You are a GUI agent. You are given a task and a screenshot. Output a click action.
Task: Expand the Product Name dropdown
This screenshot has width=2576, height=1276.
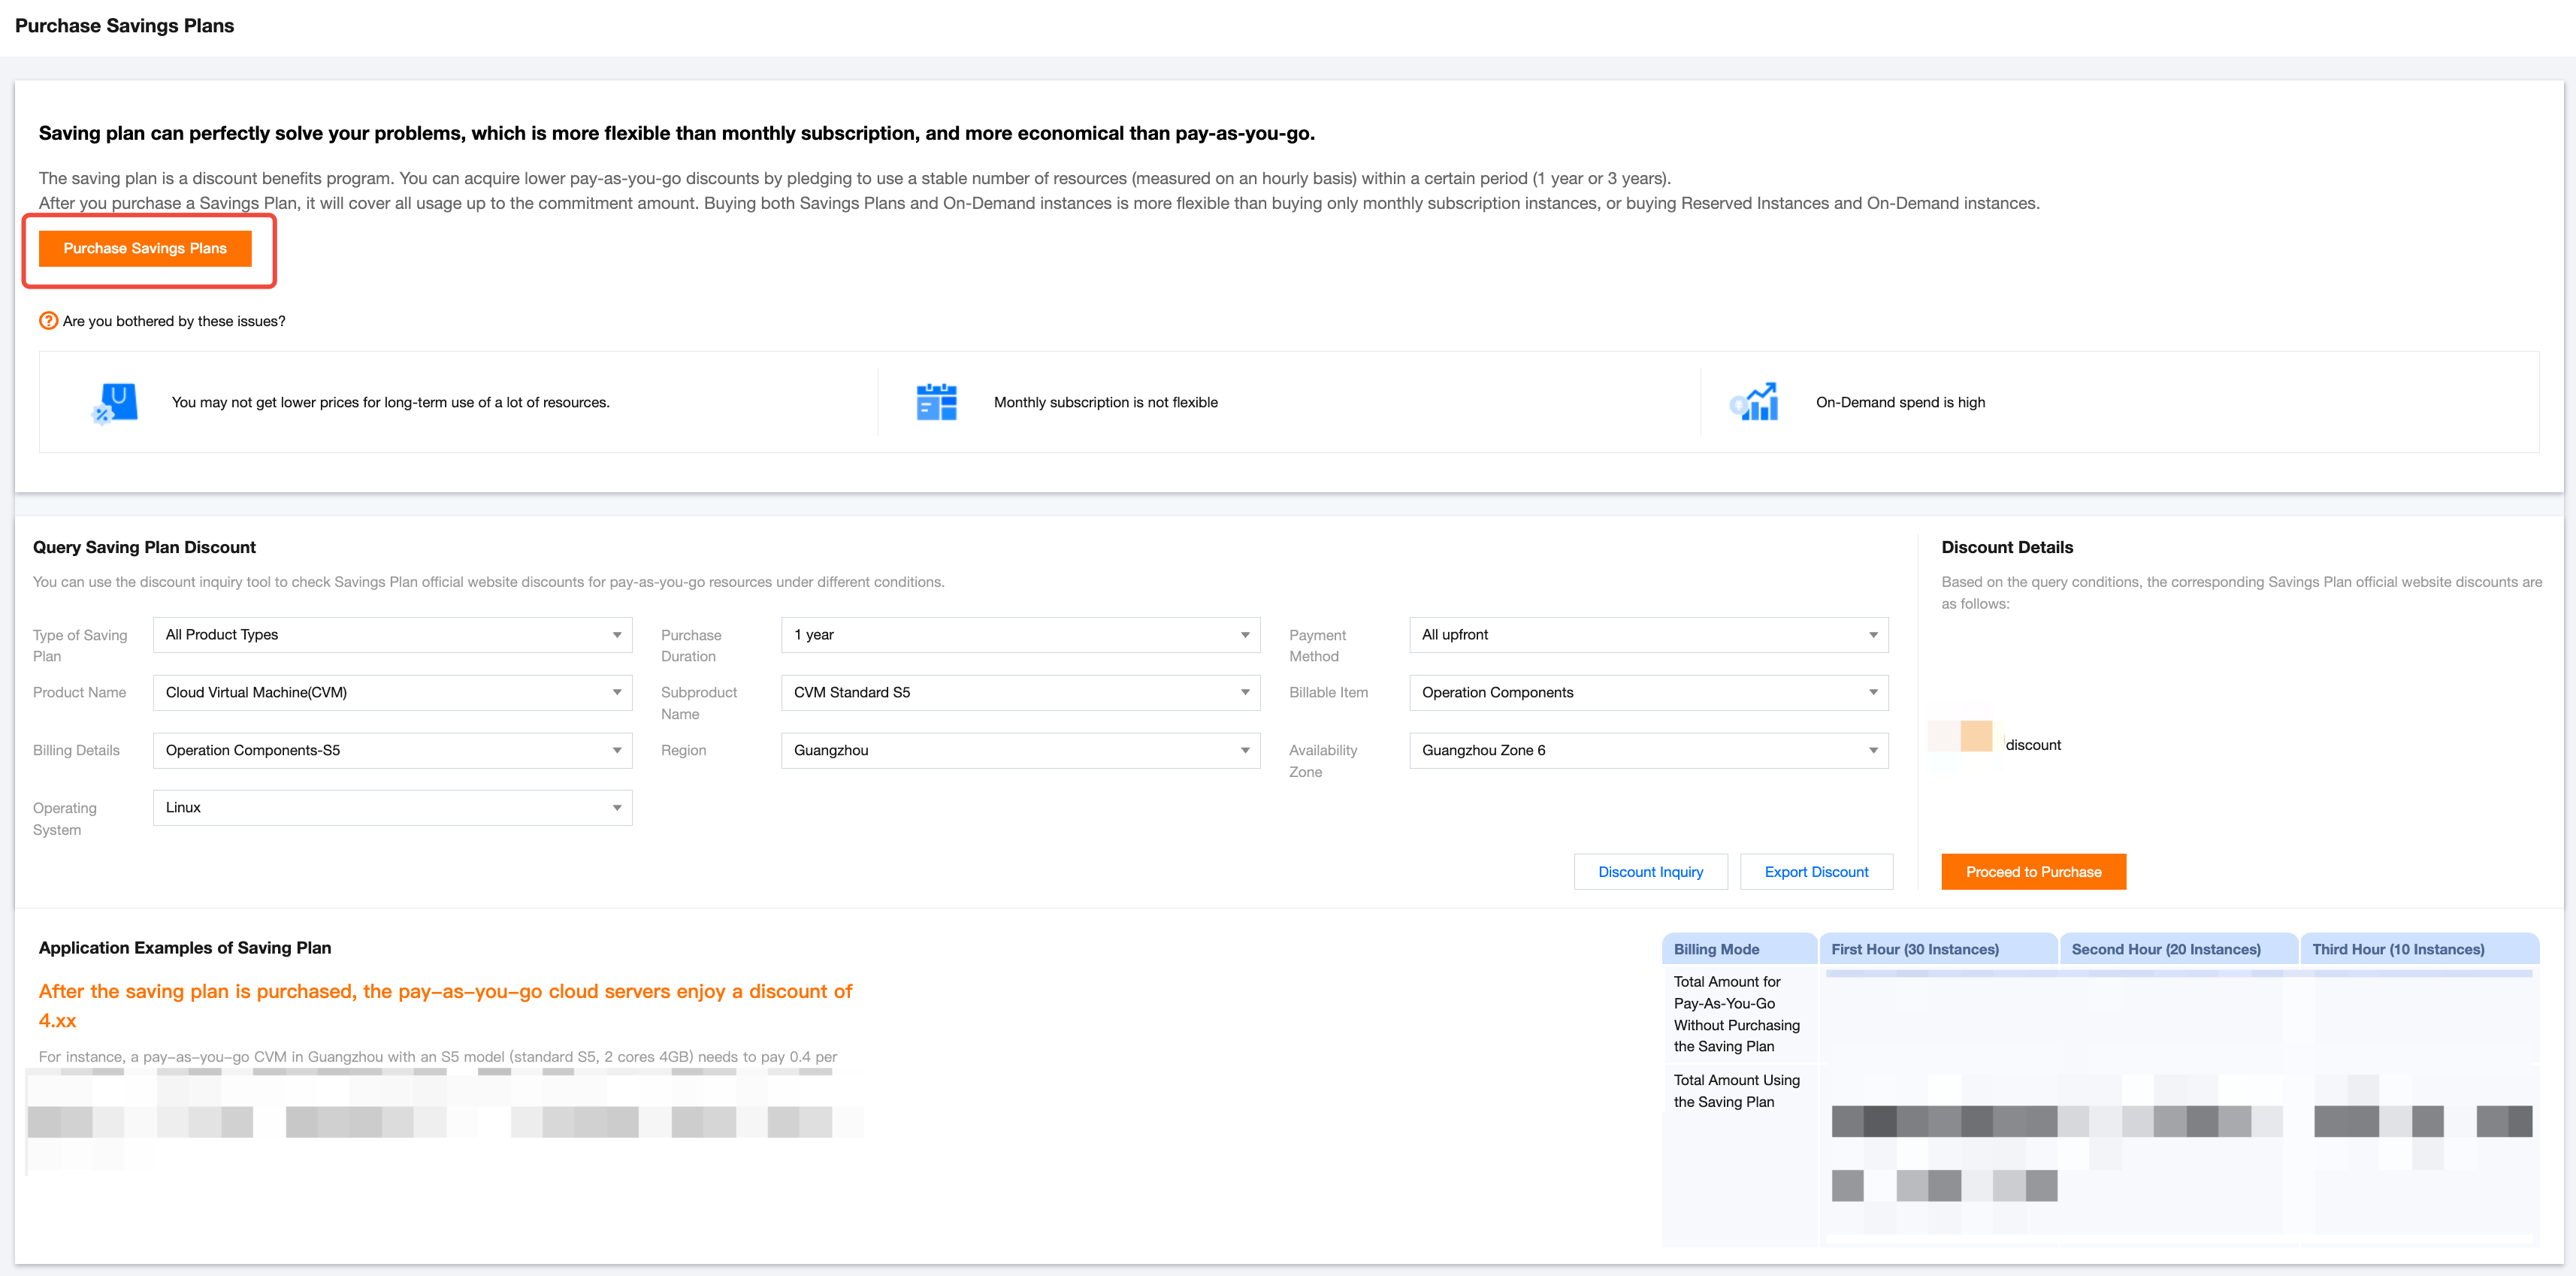coord(392,693)
